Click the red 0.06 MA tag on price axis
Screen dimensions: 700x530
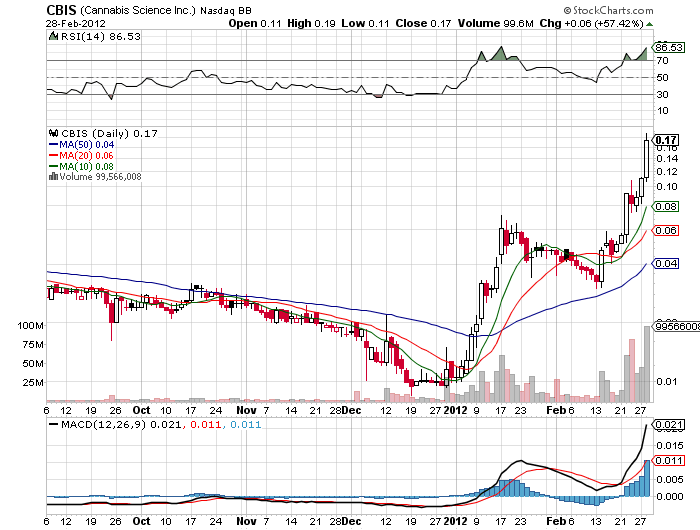click(666, 231)
